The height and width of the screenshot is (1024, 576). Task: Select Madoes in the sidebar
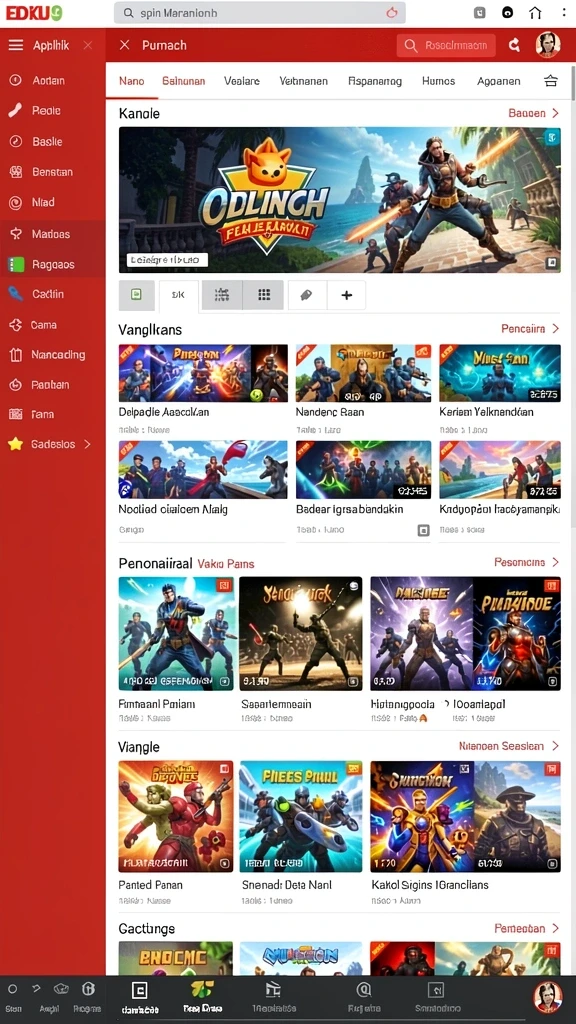point(51,234)
